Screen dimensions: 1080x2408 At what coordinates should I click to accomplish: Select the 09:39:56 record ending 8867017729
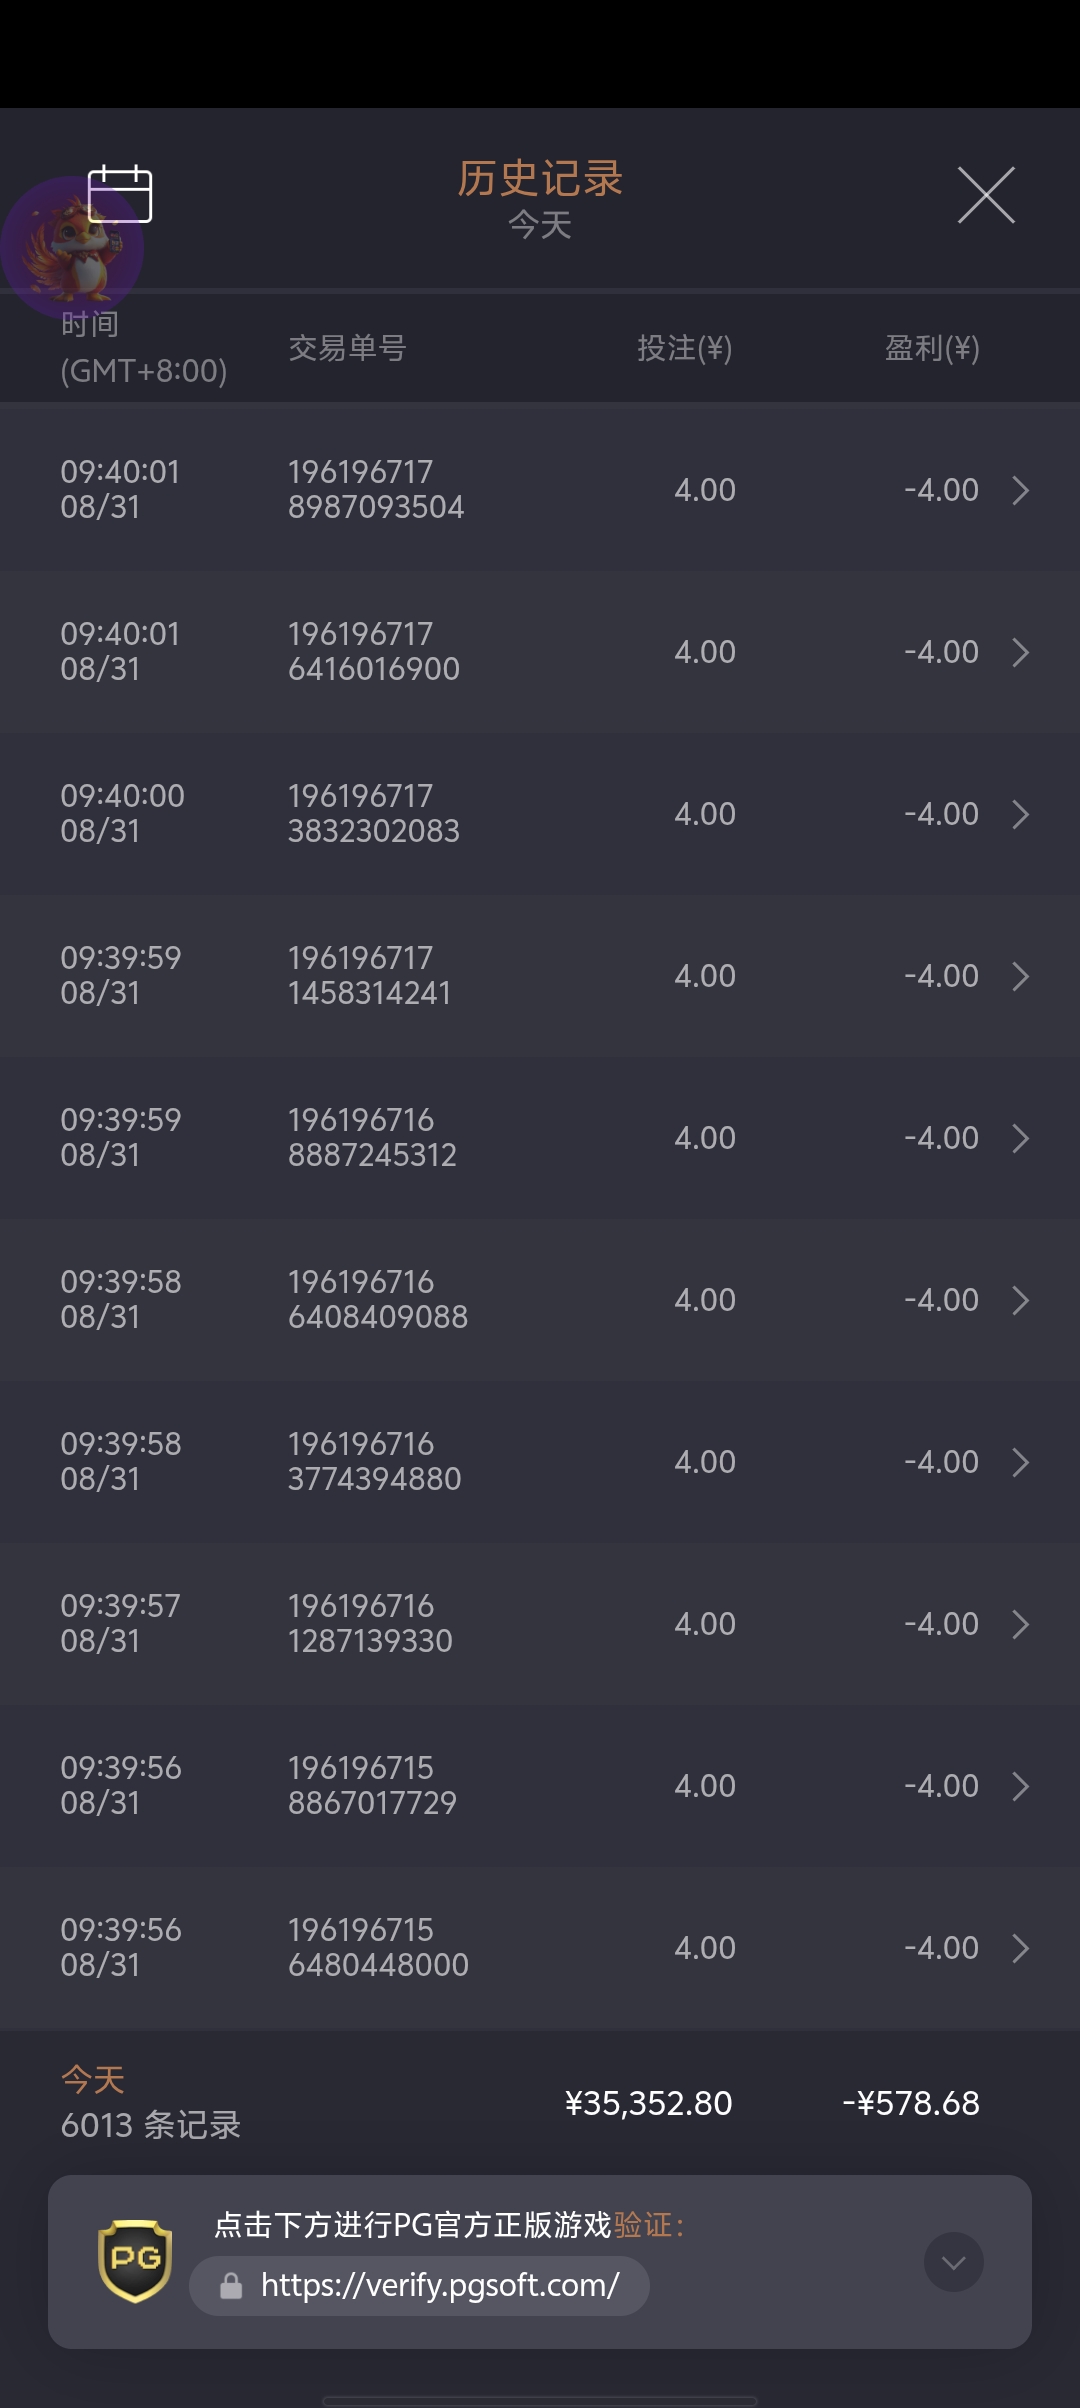coord(540,1786)
